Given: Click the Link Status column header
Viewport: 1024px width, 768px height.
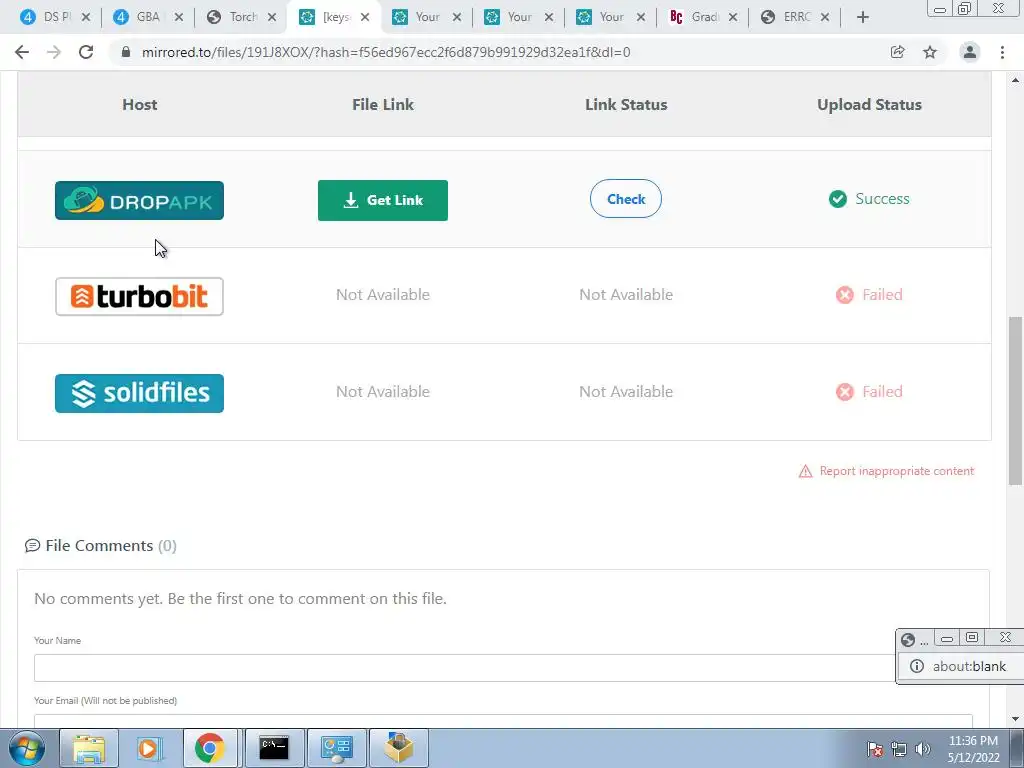Looking at the screenshot, I should 626,104.
